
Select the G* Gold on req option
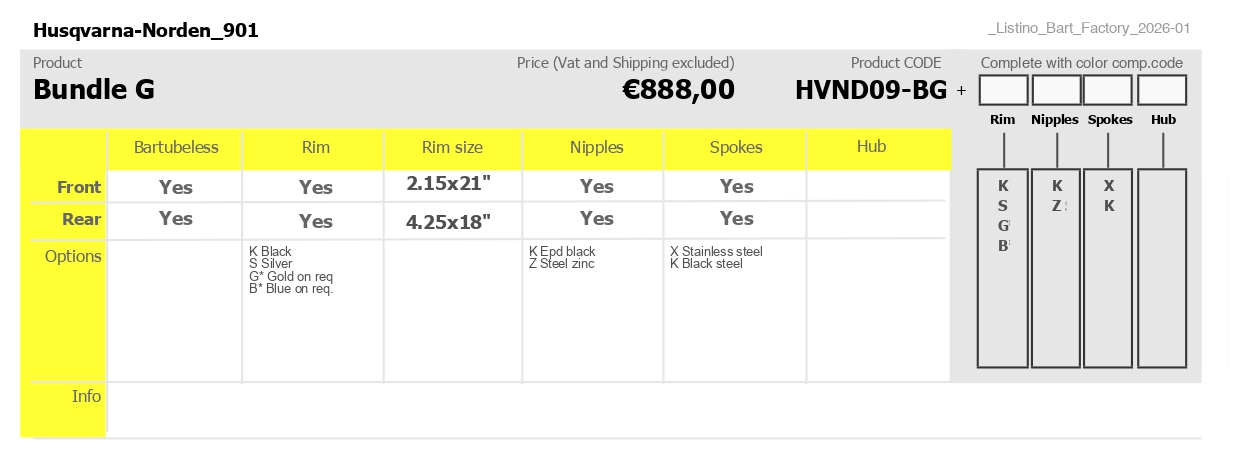pyautogui.click(x=291, y=276)
